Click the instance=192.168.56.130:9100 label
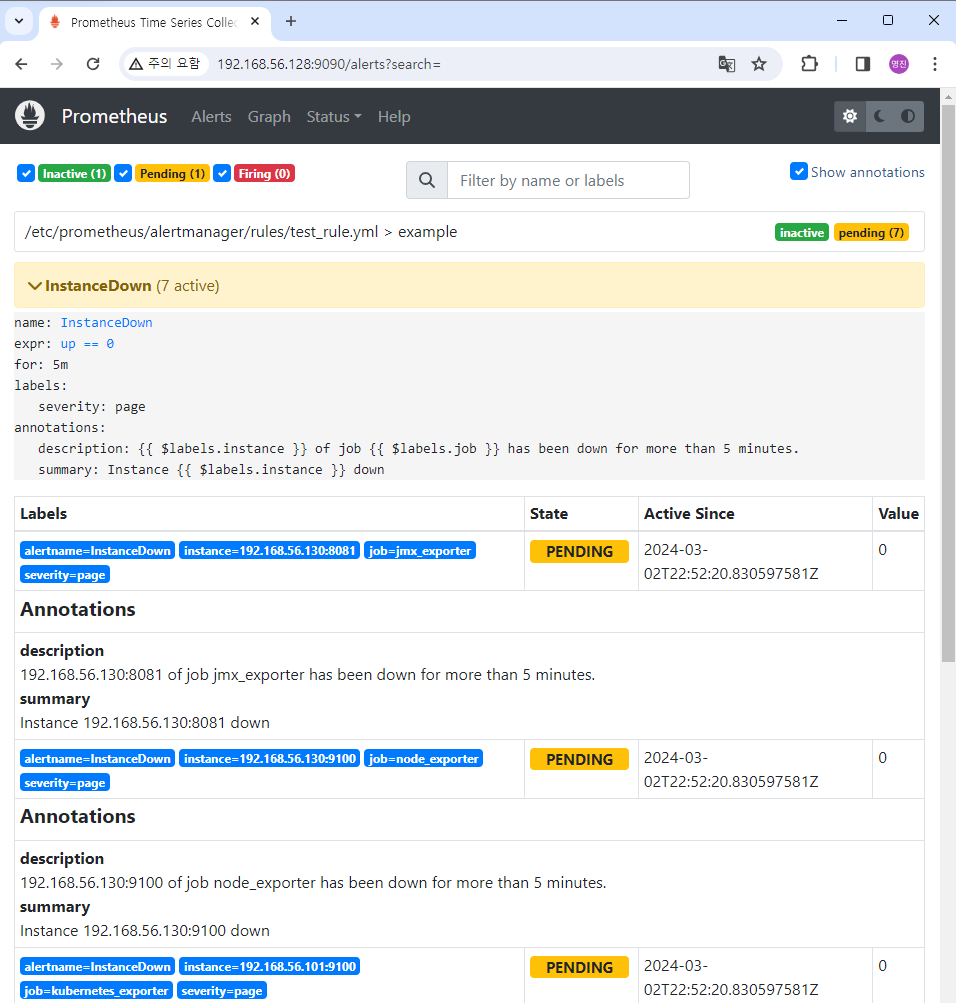956x1003 pixels. click(x=269, y=759)
